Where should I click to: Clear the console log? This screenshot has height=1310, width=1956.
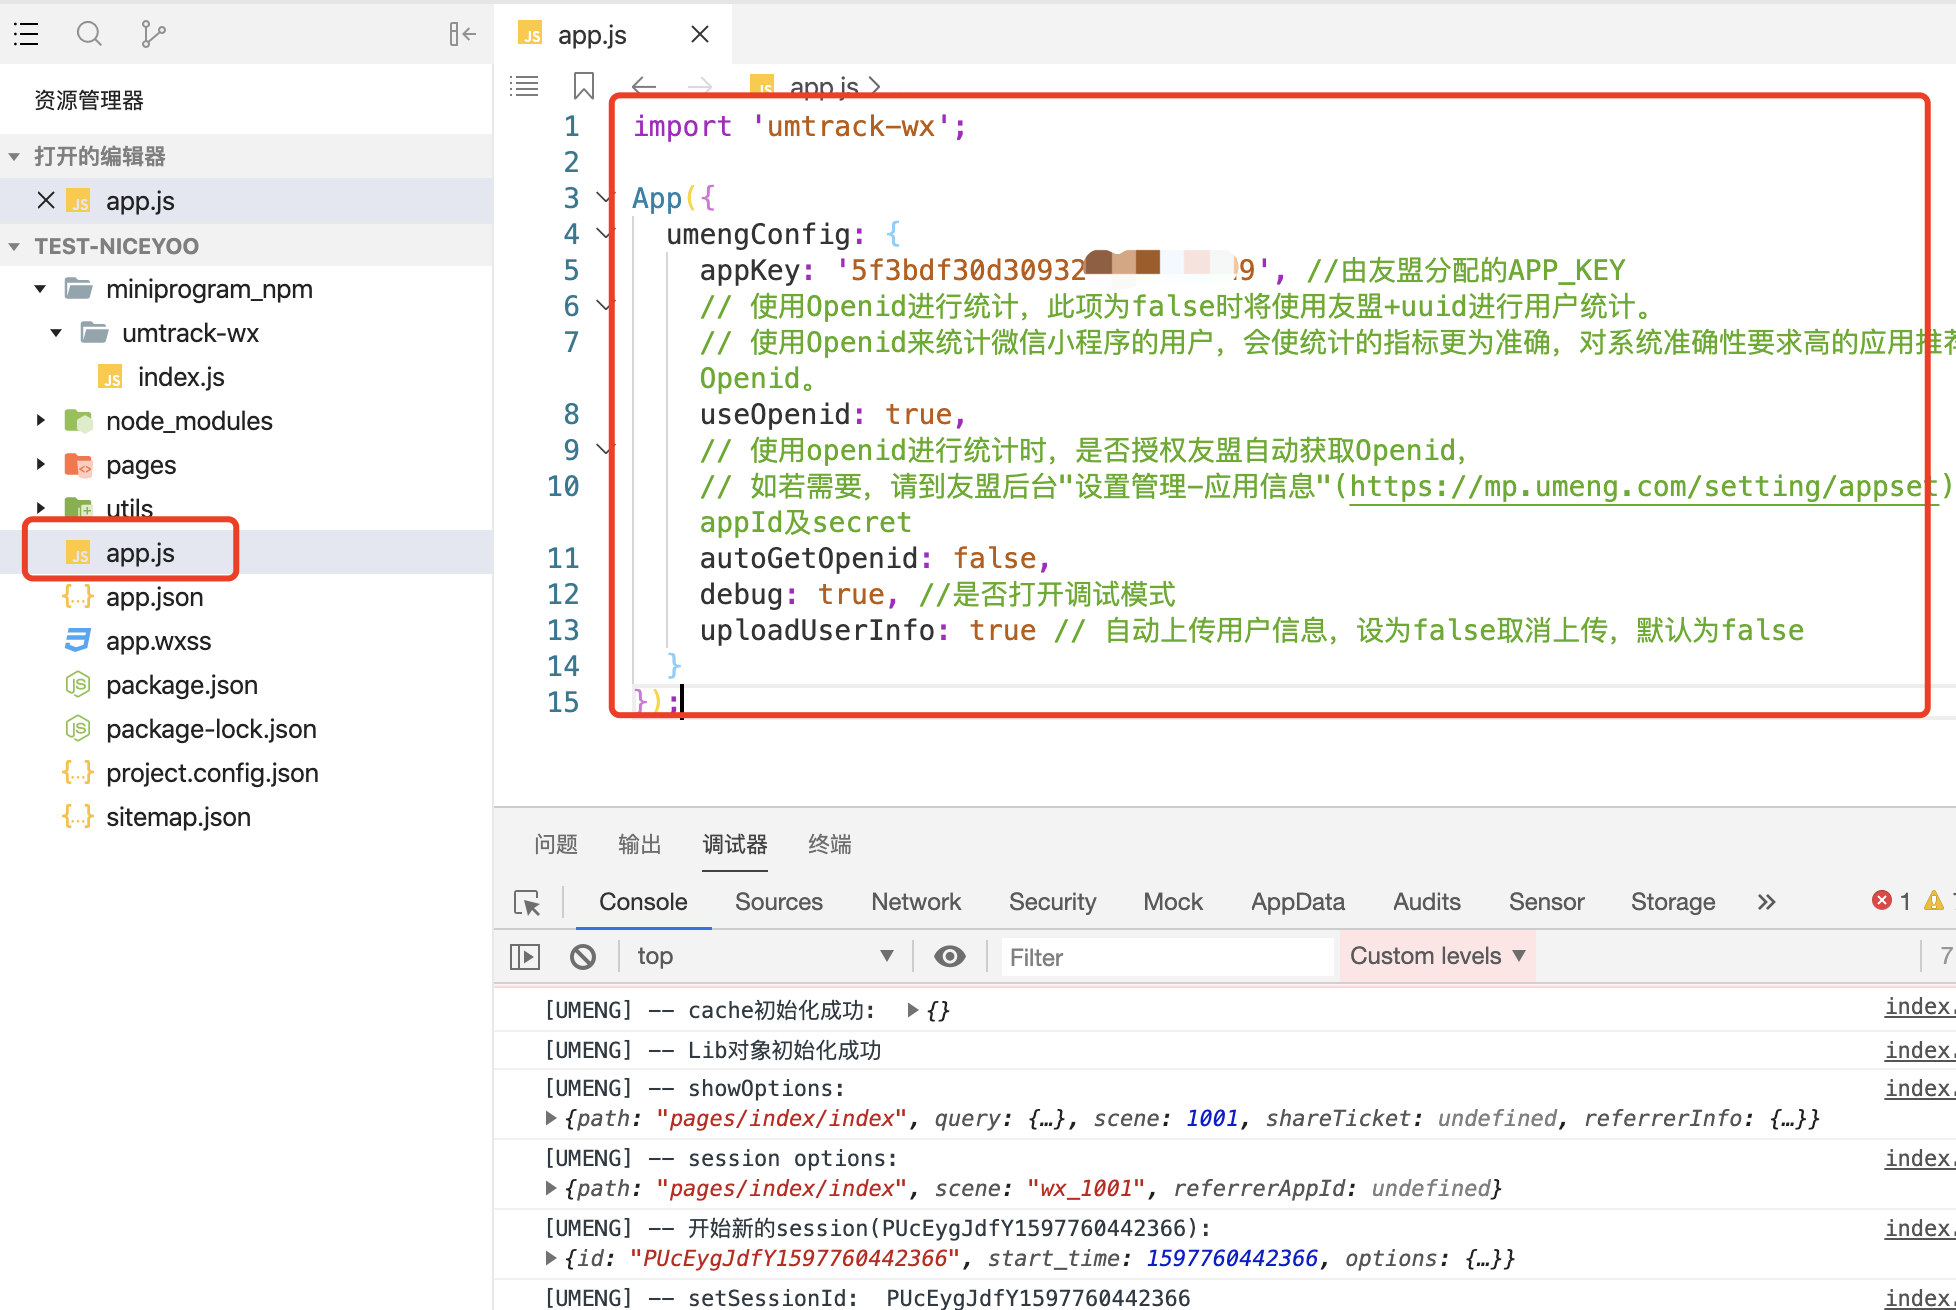tap(583, 957)
